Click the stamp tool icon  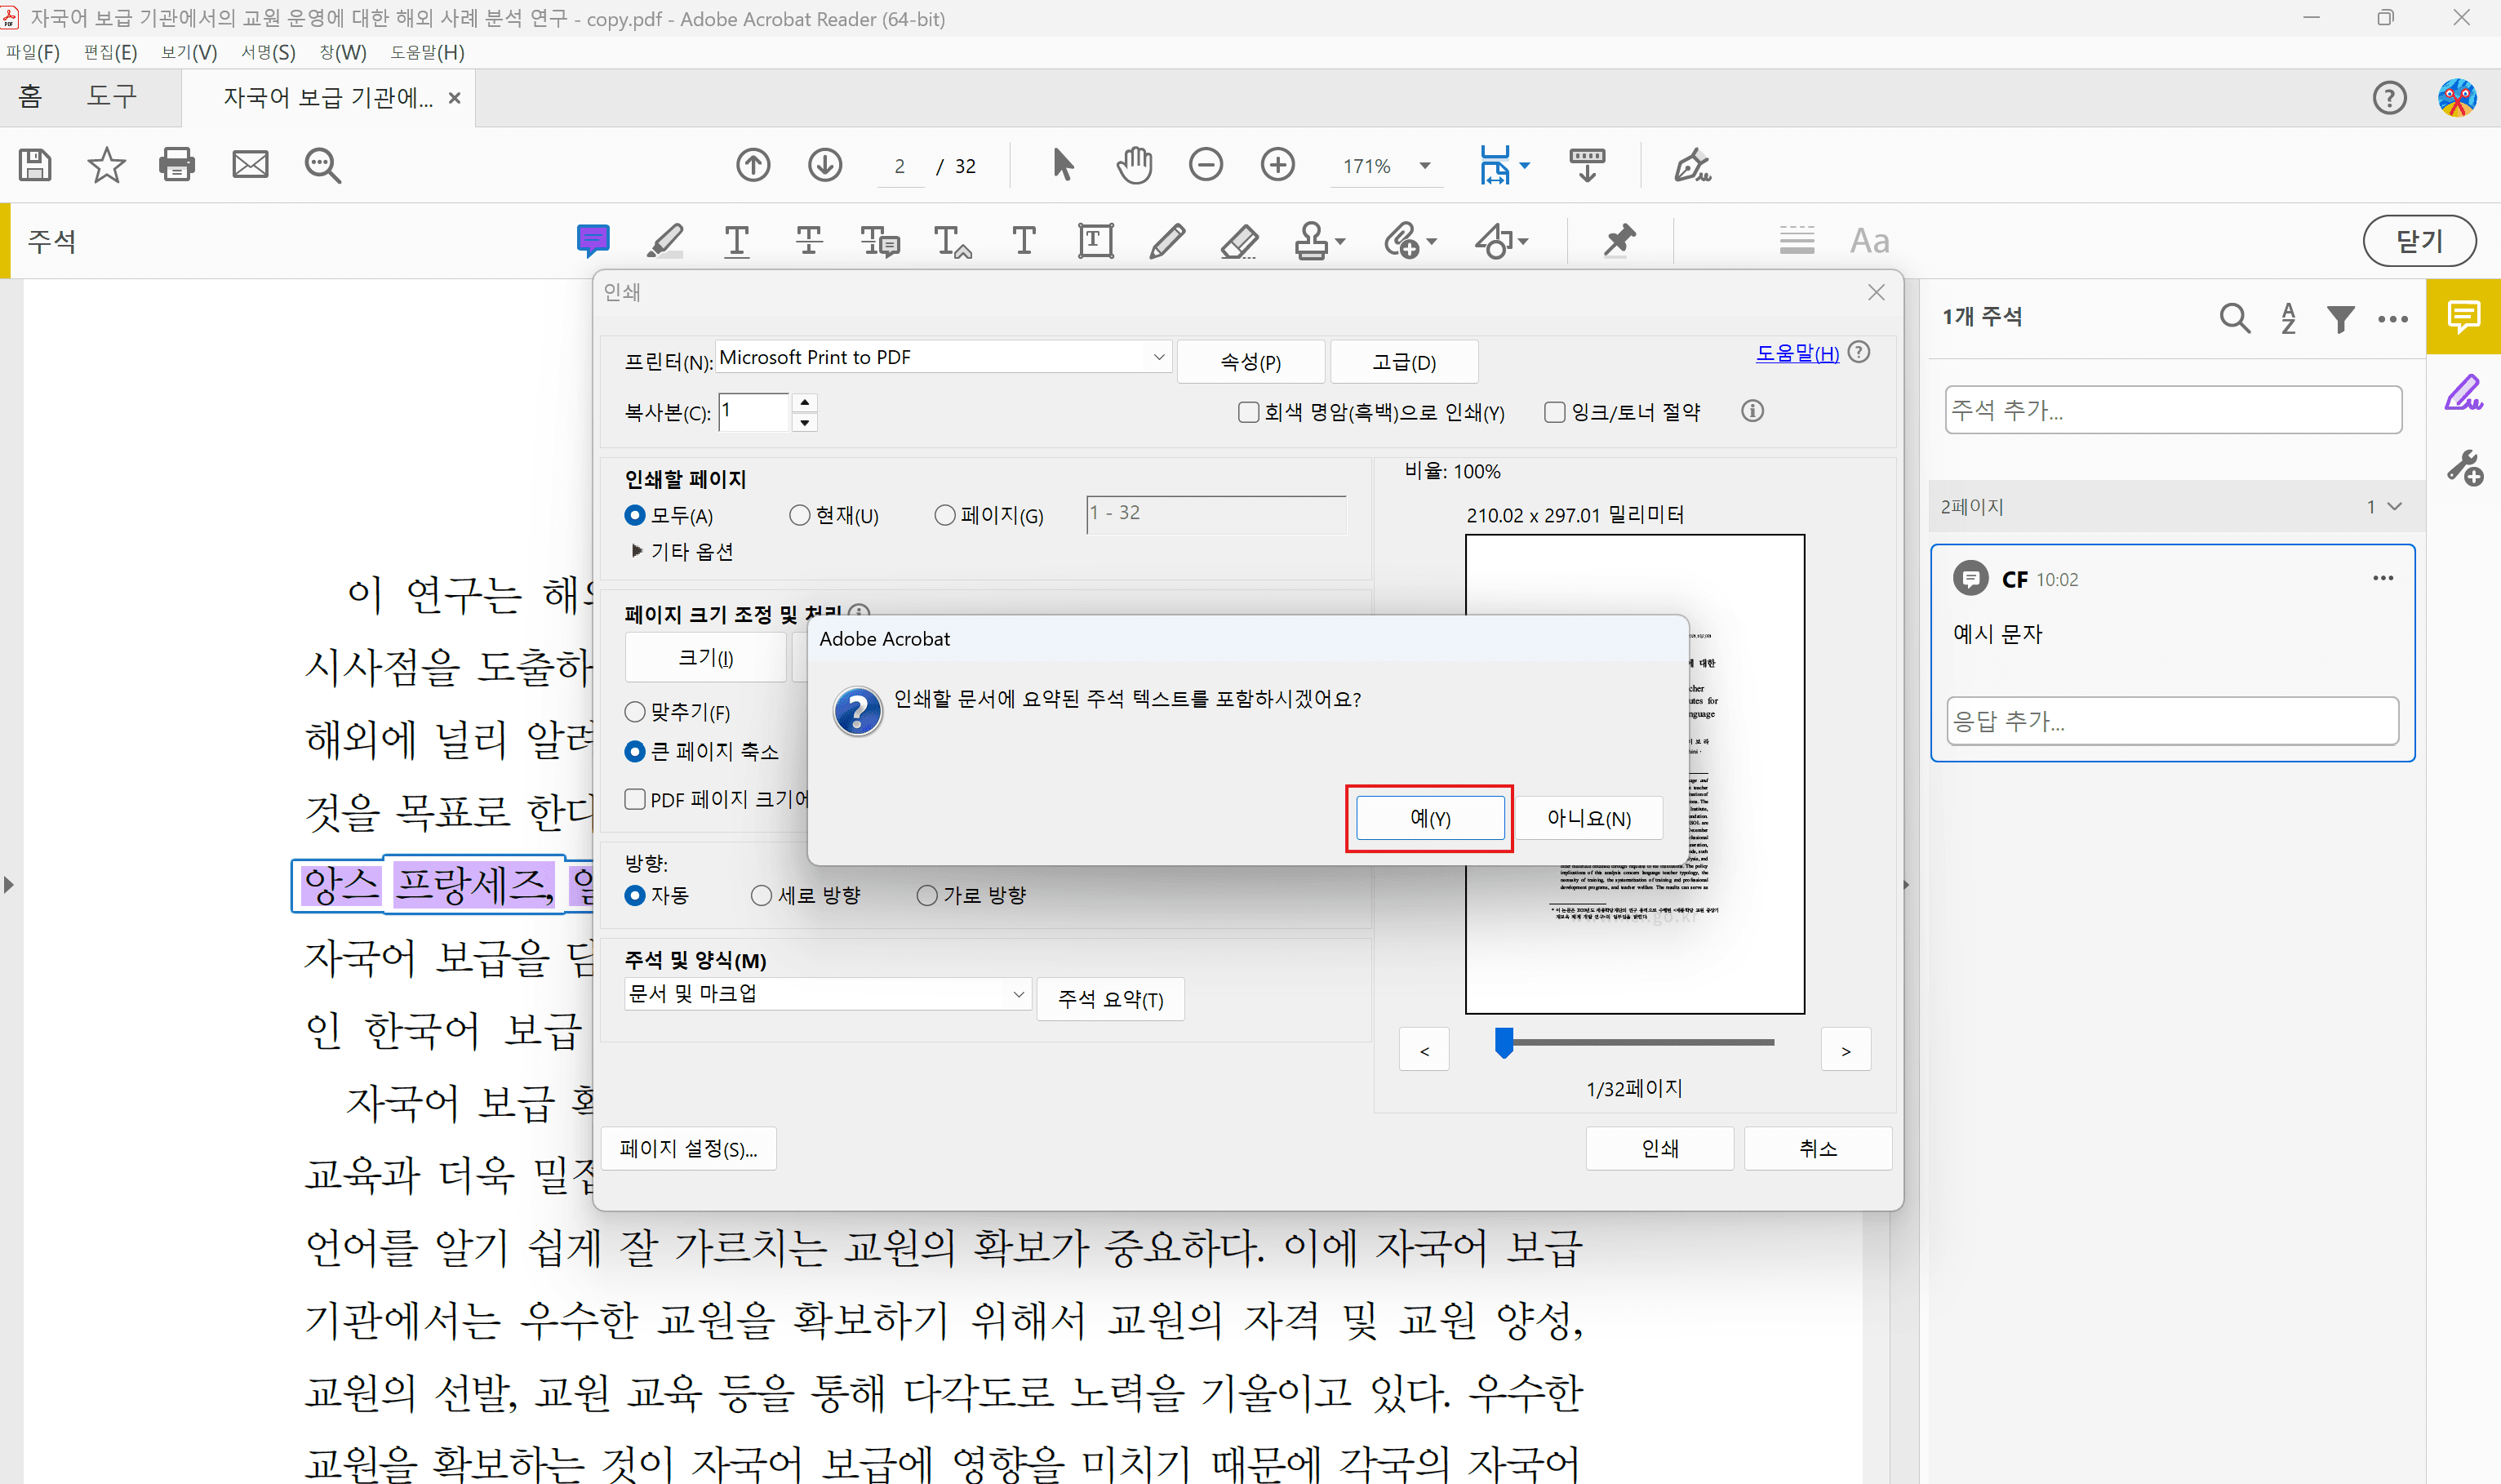(x=1311, y=241)
